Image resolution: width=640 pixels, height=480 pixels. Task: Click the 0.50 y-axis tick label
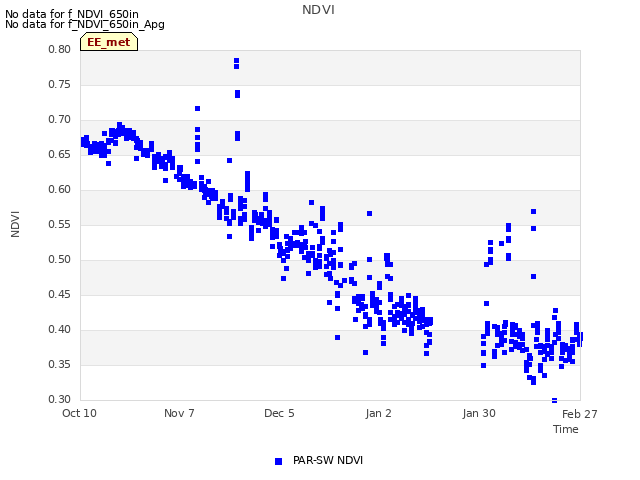coord(60,260)
